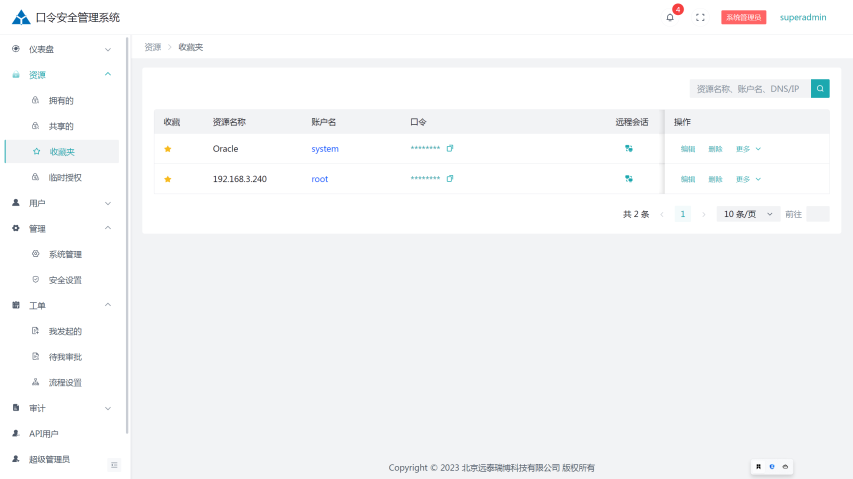
Task: Start remote session for Oracle resource
Action: pos(629,149)
